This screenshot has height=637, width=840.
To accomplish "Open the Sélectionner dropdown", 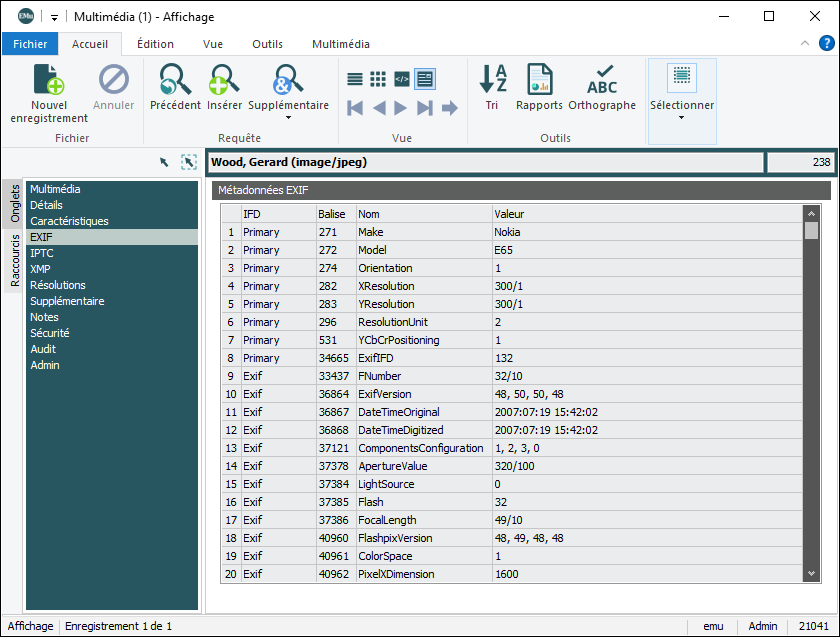I will tap(682, 117).
